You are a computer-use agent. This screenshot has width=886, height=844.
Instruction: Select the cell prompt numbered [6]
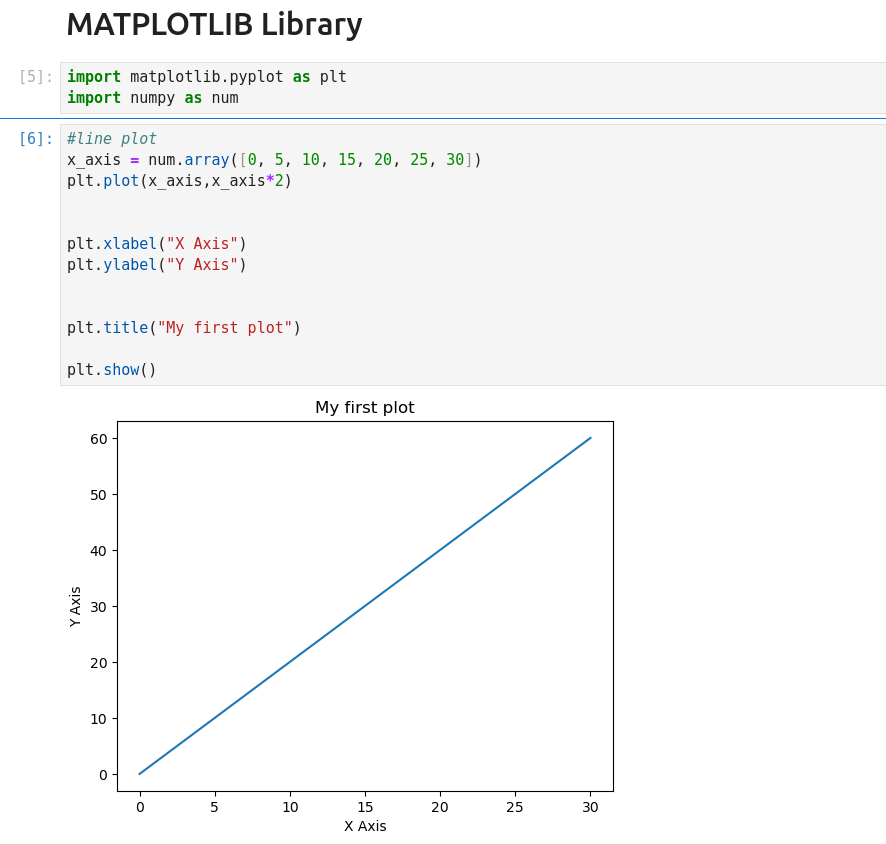(x=36, y=139)
